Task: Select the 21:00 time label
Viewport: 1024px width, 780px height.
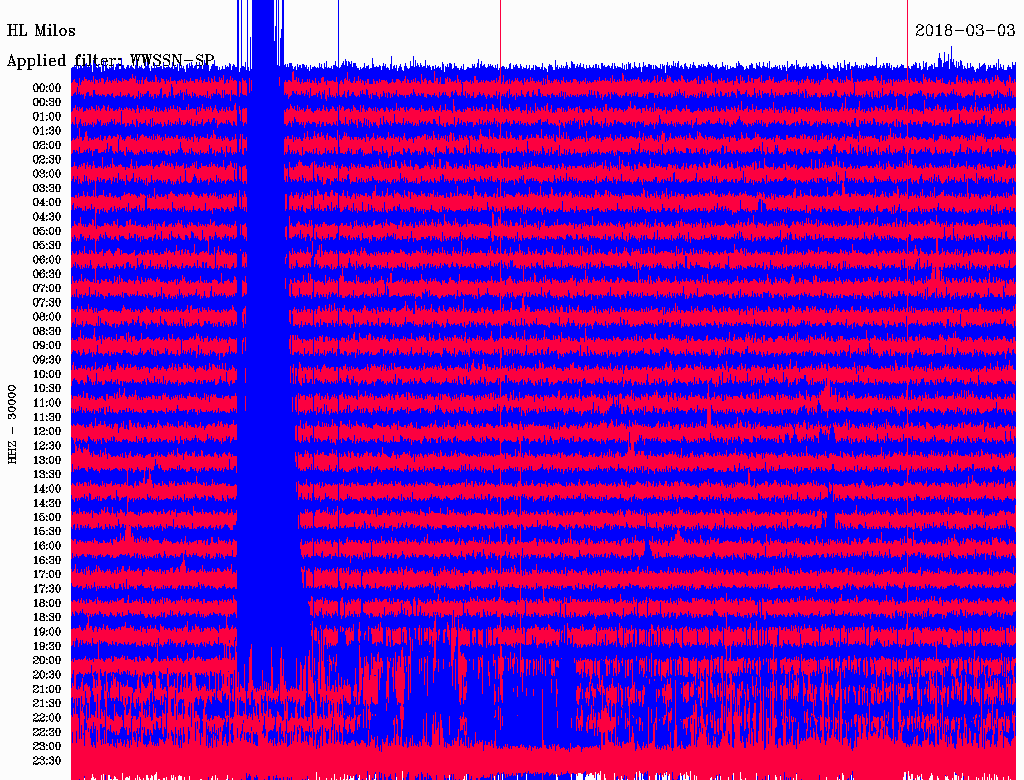Action: point(47,689)
